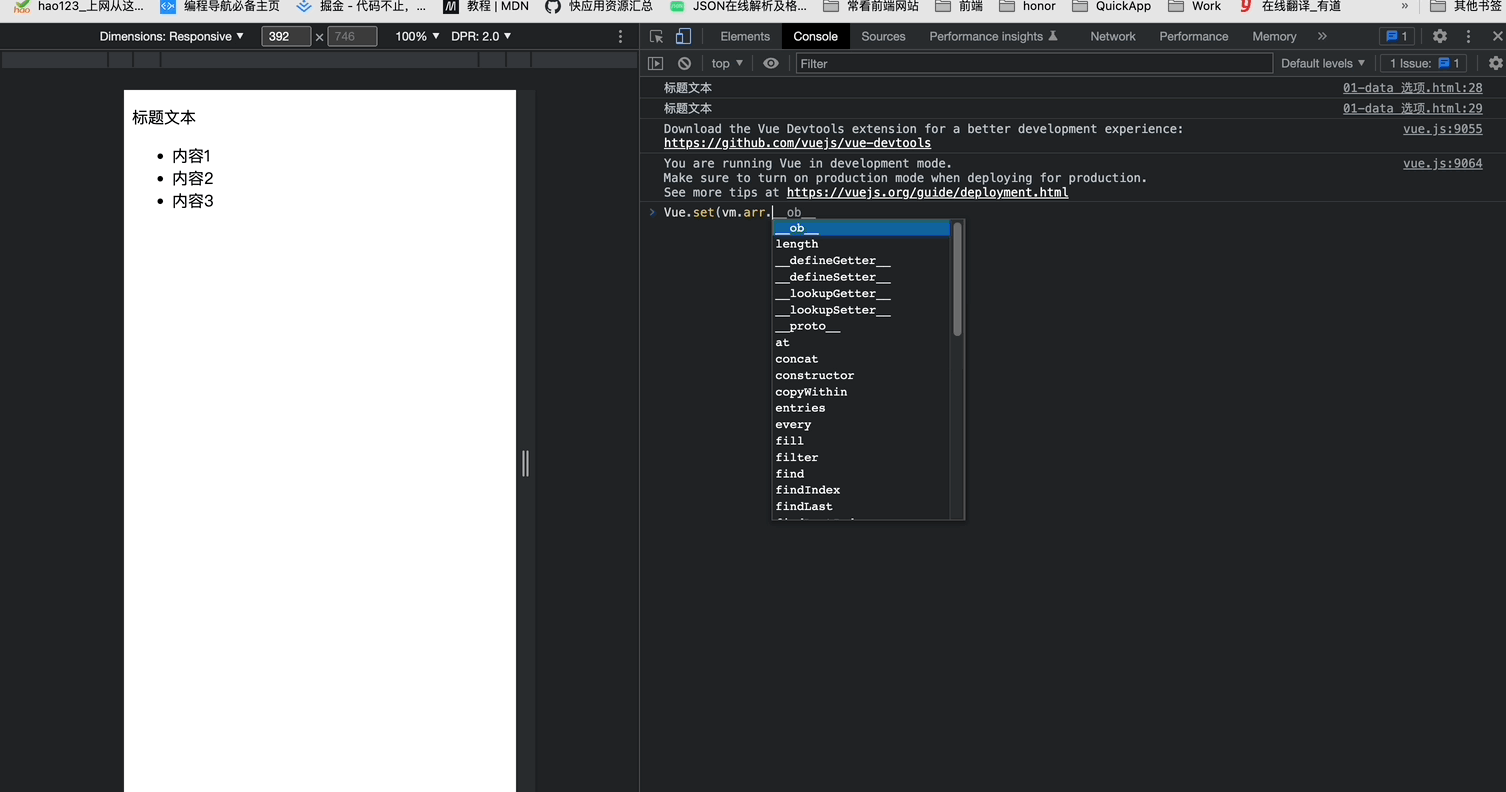Select length autocomplete suggestion
This screenshot has width=1506, height=792.
(x=861, y=244)
